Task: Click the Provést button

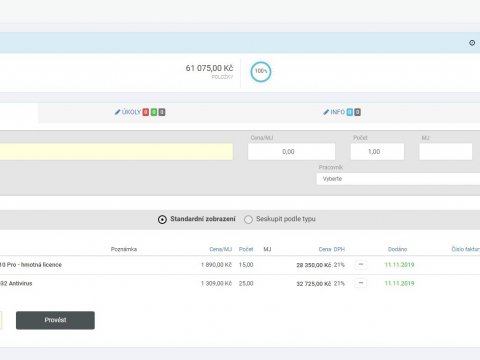Action: coord(55,320)
